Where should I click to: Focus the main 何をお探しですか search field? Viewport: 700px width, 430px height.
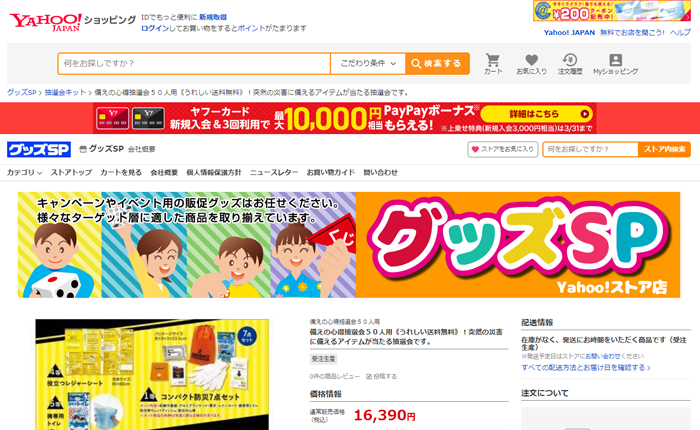(x=194, y=63)
